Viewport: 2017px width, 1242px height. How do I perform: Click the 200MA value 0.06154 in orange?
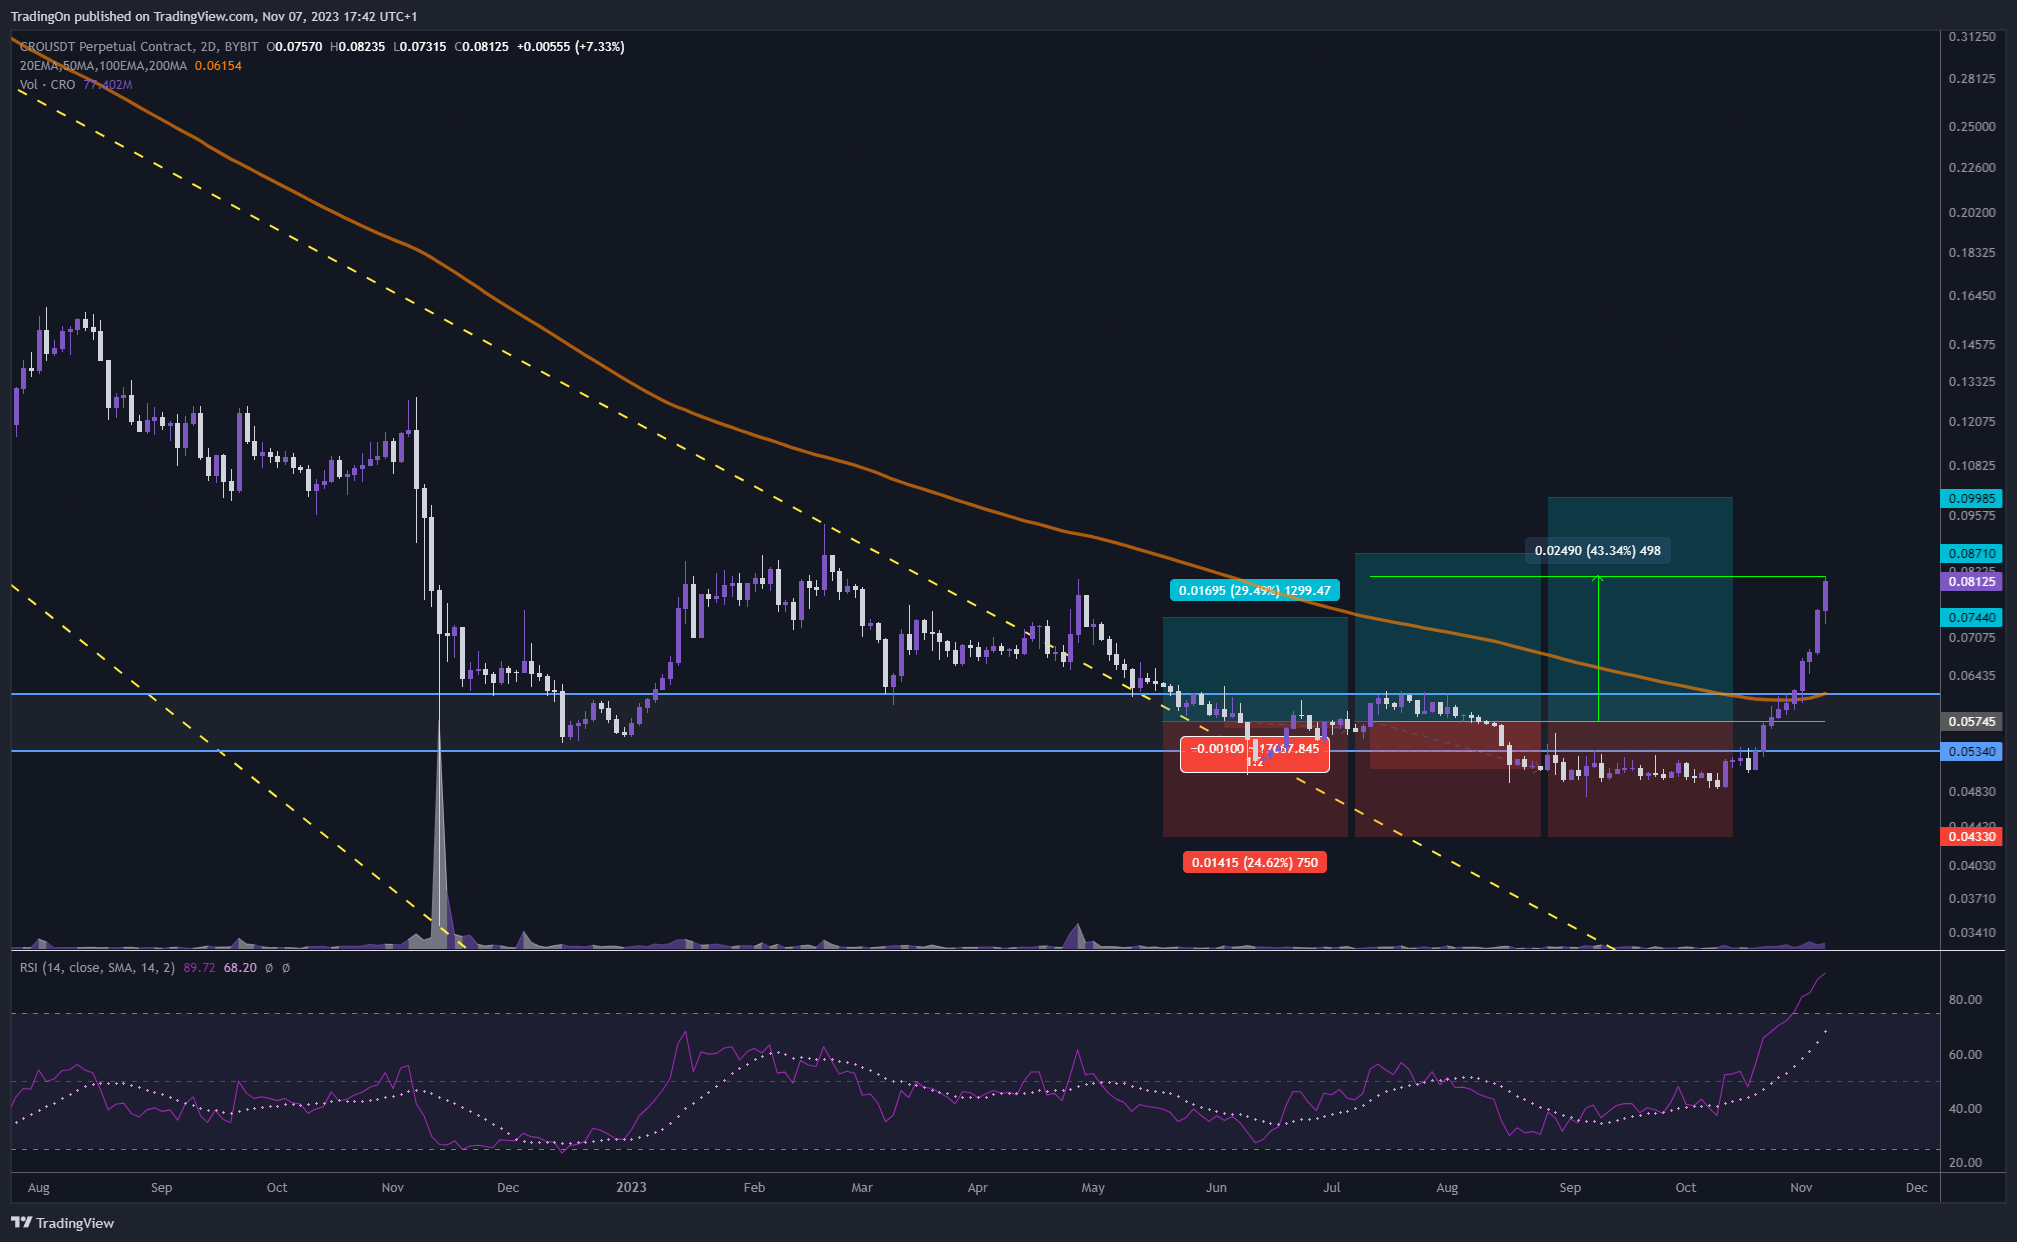pos(218,65)
